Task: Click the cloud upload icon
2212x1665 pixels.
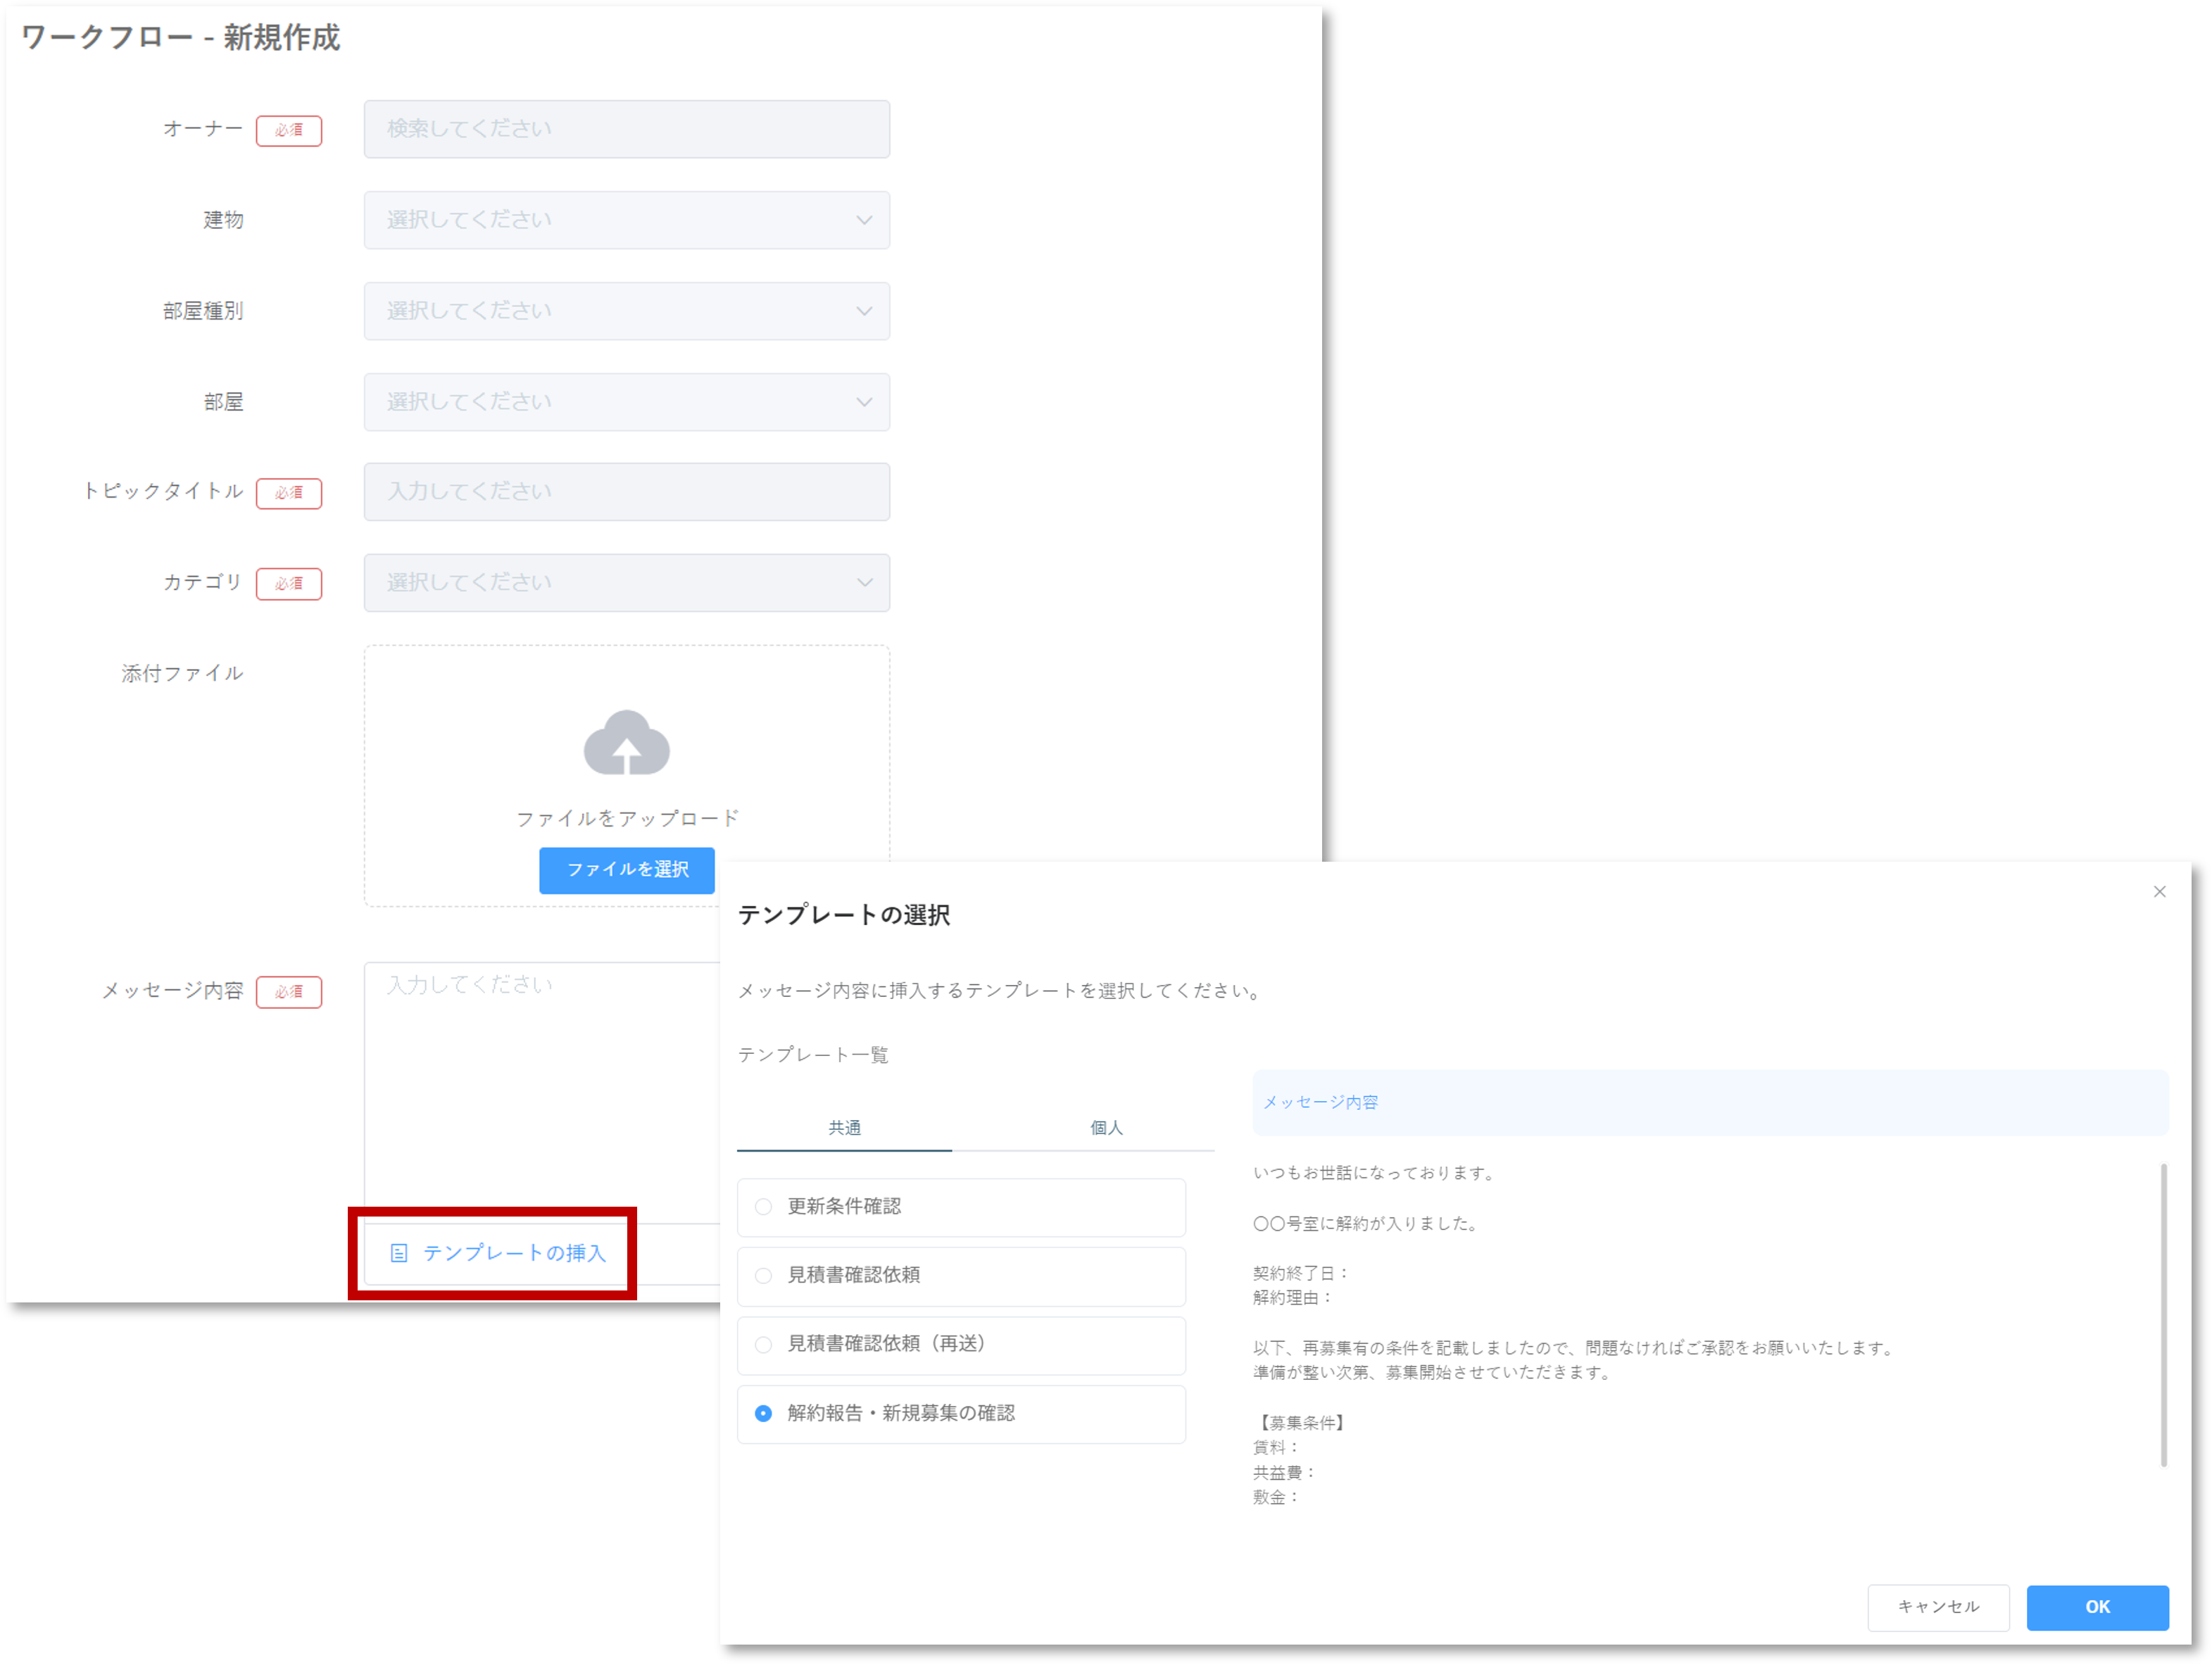Action: 626,744
